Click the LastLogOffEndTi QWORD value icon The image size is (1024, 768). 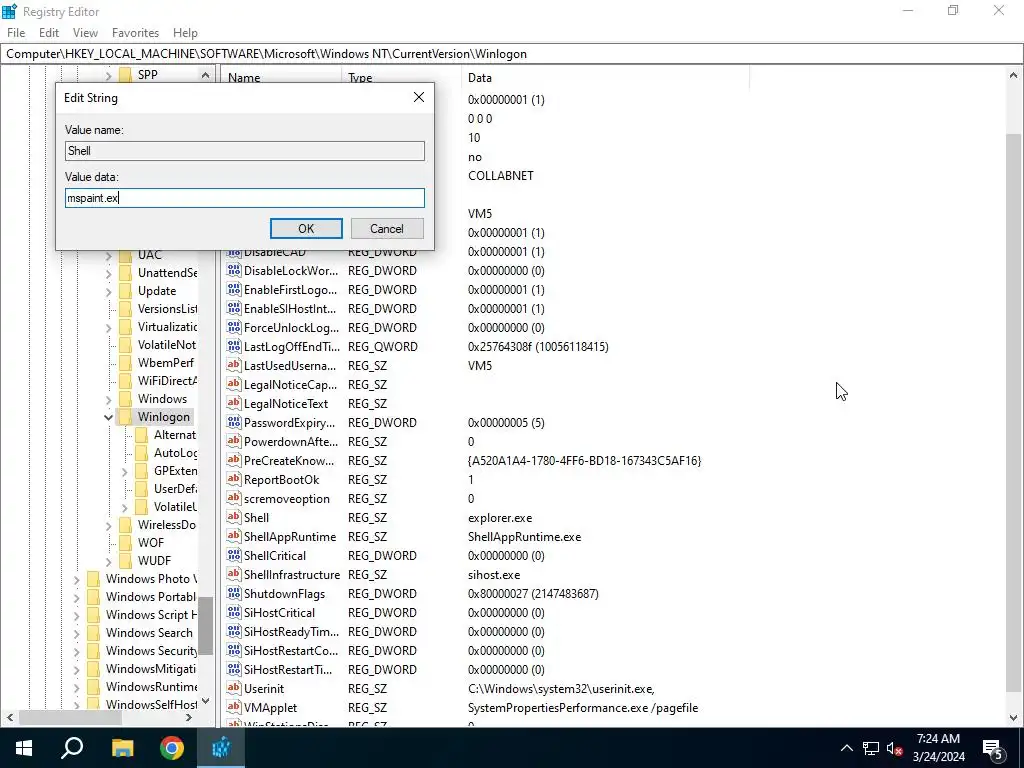234,346
